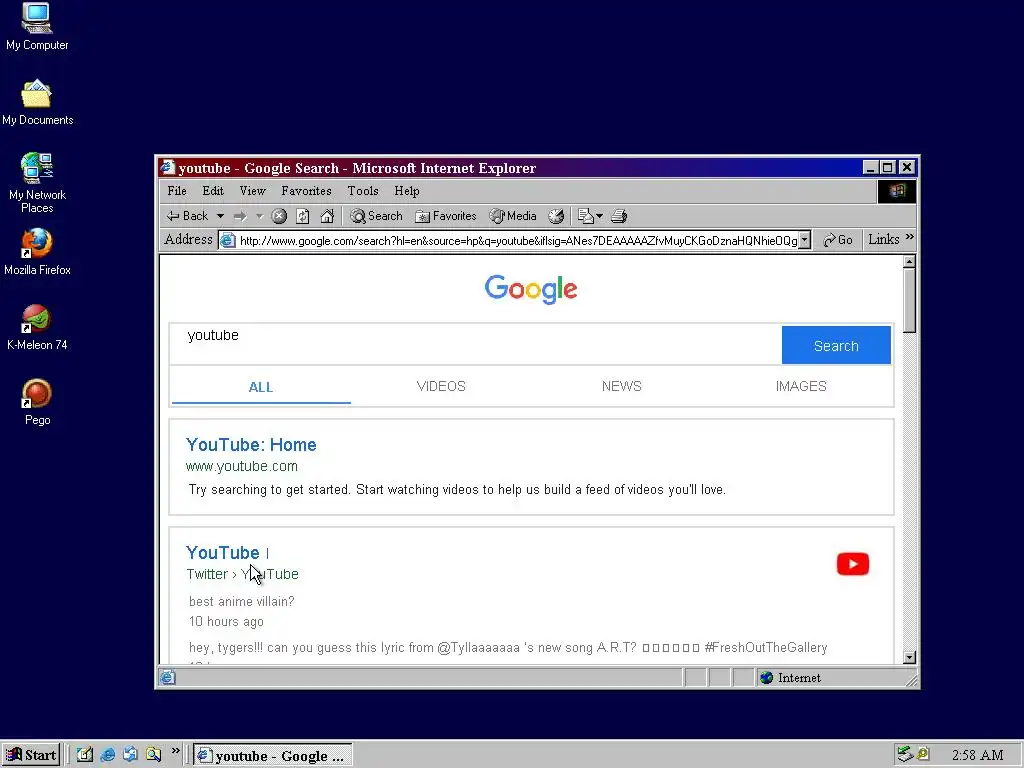Image resolution: width=1024 pixels, height=768 pixels.
Task: Open the My Computer desktop icon
Action: click(37, 26)
